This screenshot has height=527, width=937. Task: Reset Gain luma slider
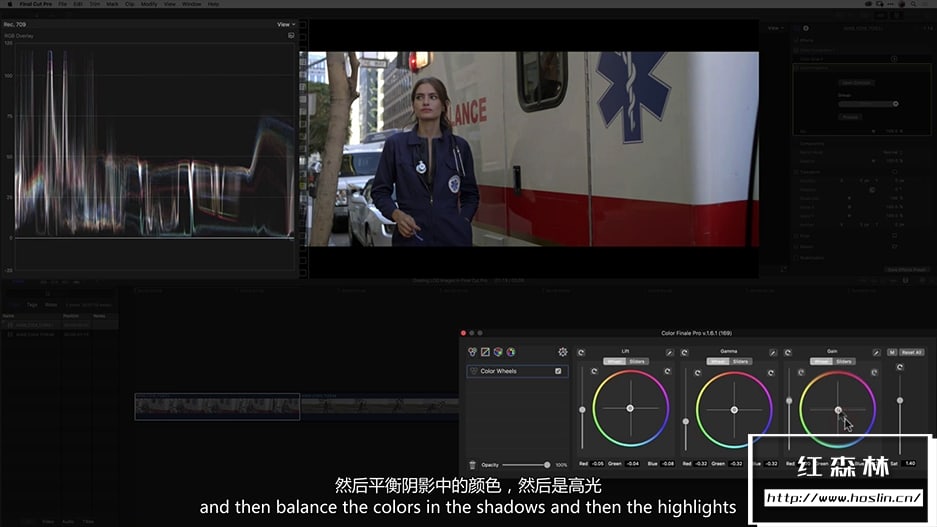[x=801, y=372]
